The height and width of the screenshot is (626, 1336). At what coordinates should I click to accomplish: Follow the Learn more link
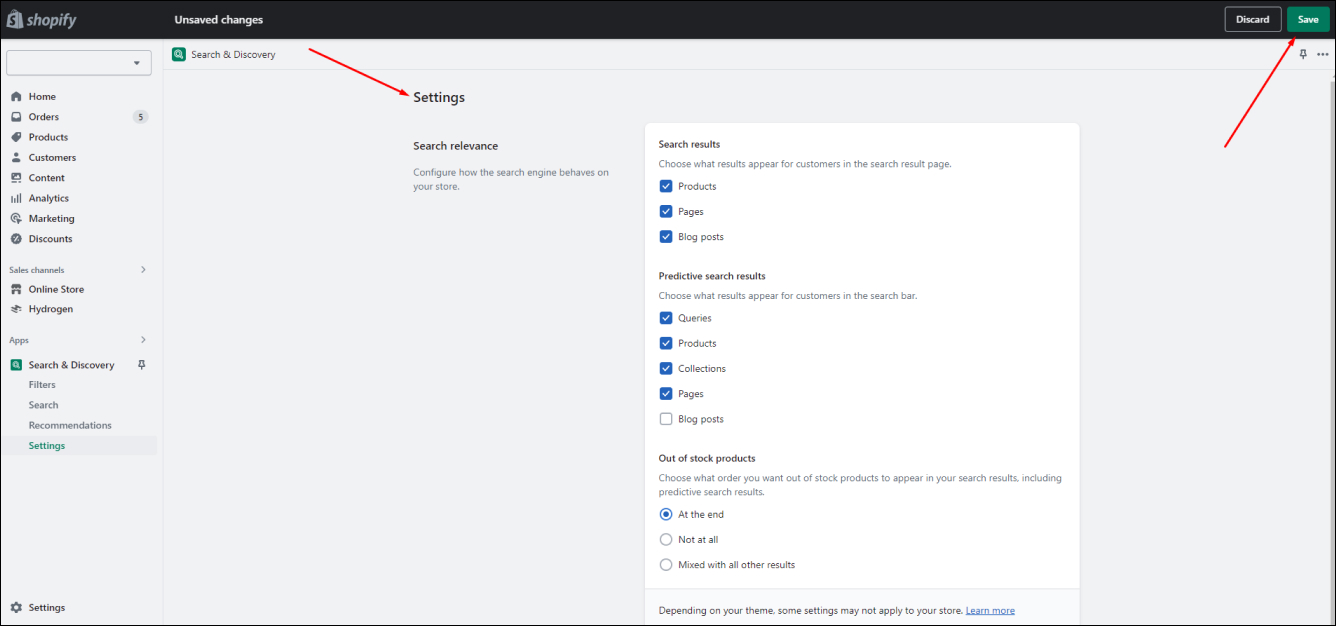point(990,610)
